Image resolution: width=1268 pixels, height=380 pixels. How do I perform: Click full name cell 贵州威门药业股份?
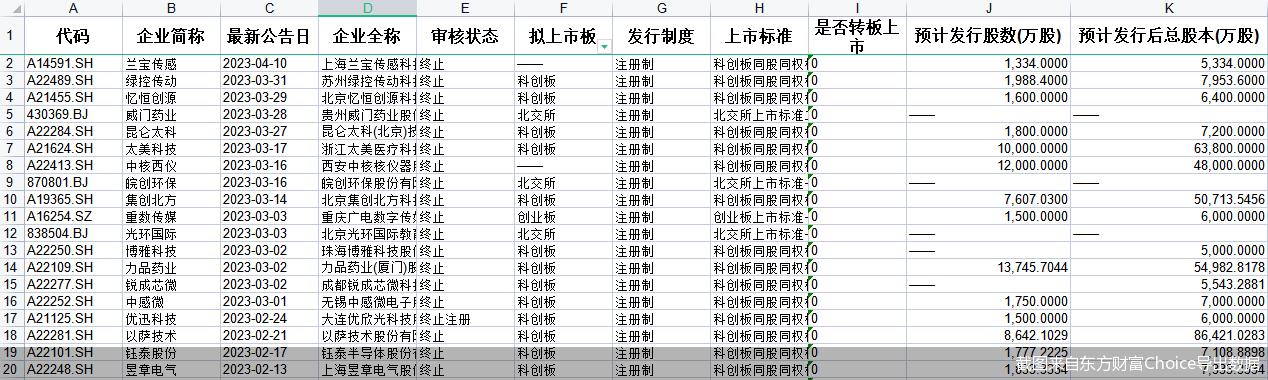[367, 115]
